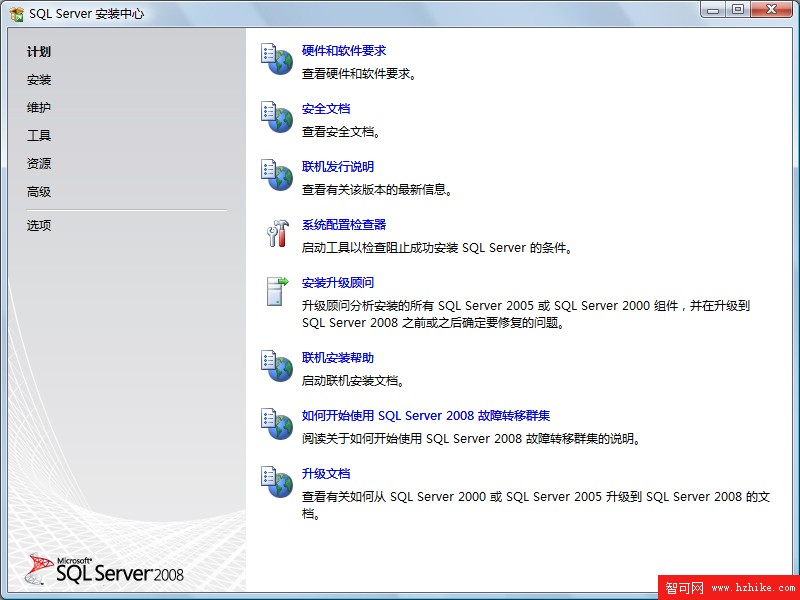Viewport: 800px width, 600px height.
Task: Switch to the 安装 page
Action: click(39, 80)
